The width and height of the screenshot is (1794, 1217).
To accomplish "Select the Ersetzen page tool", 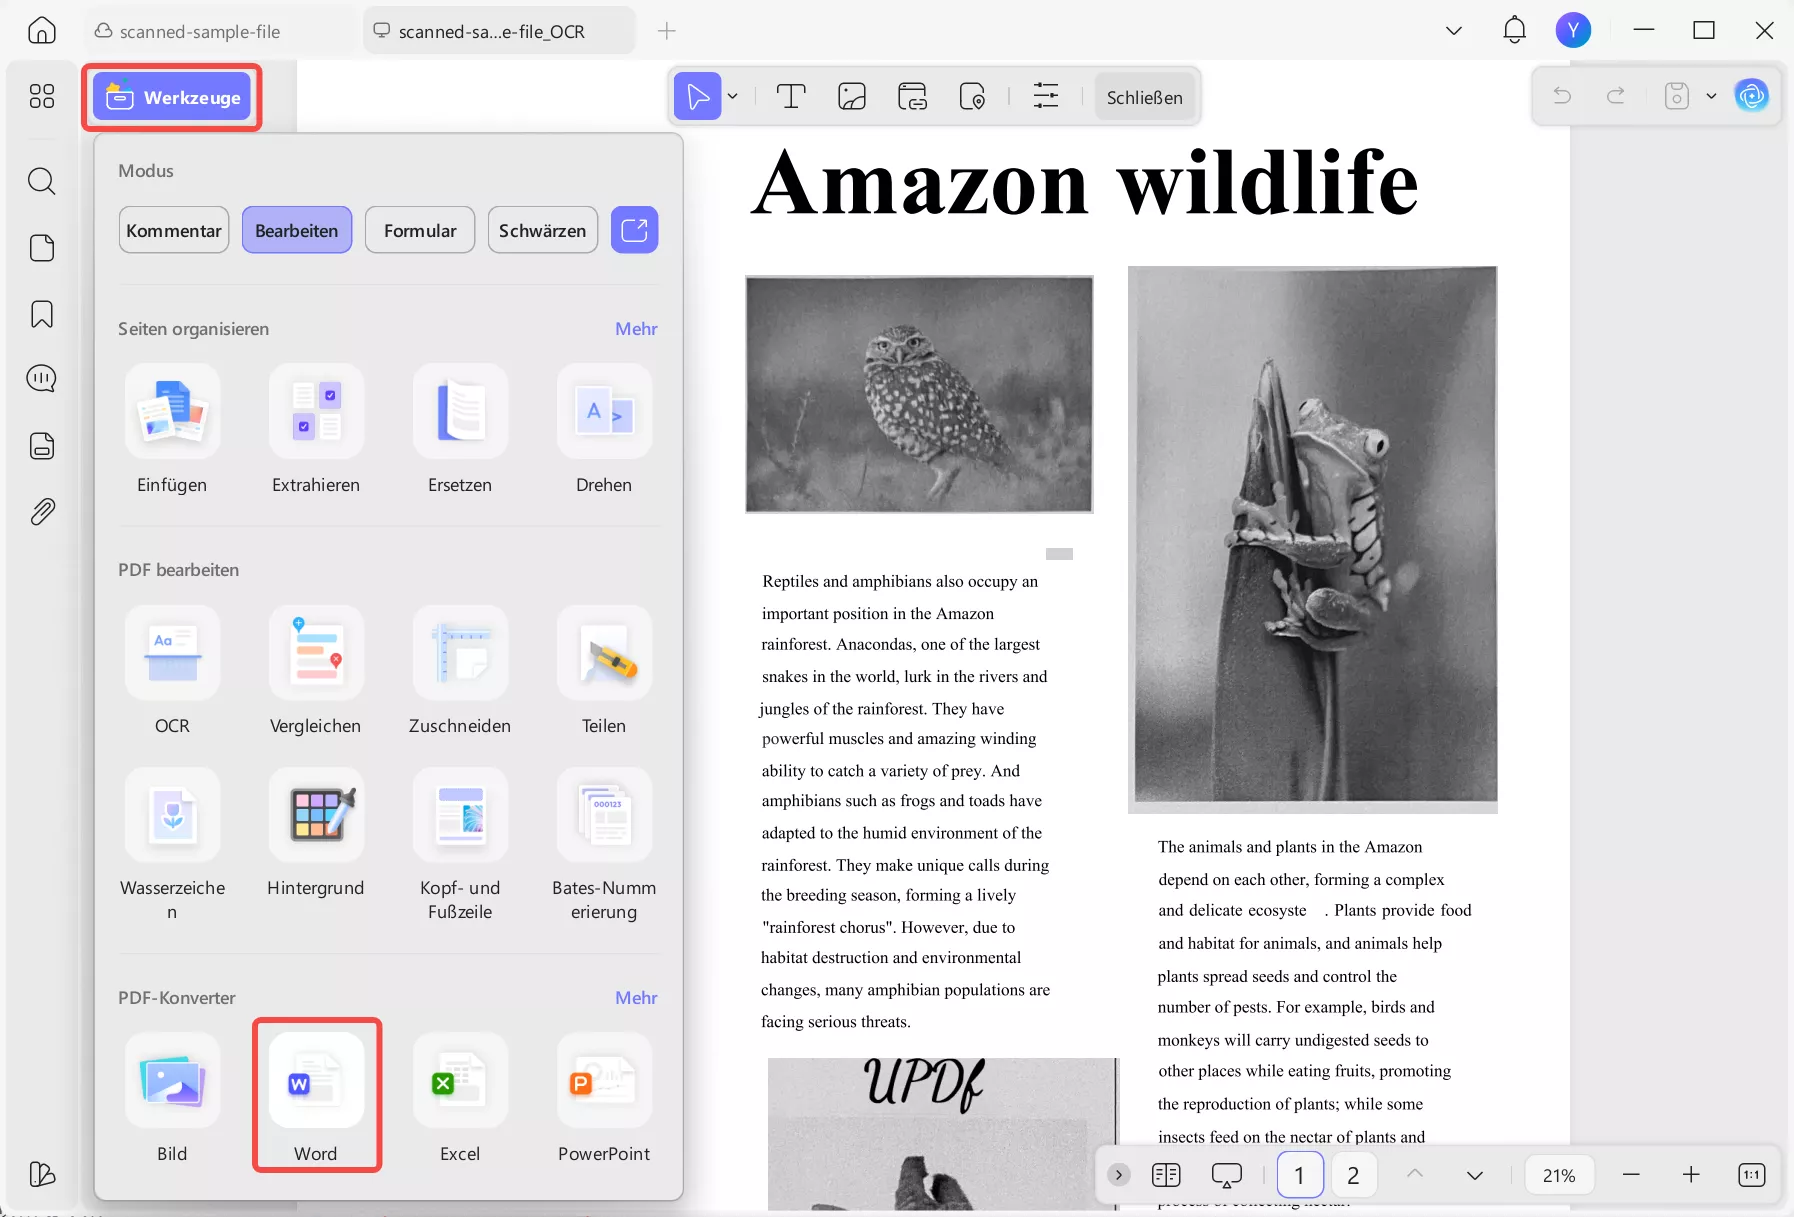I will (460, 430).
